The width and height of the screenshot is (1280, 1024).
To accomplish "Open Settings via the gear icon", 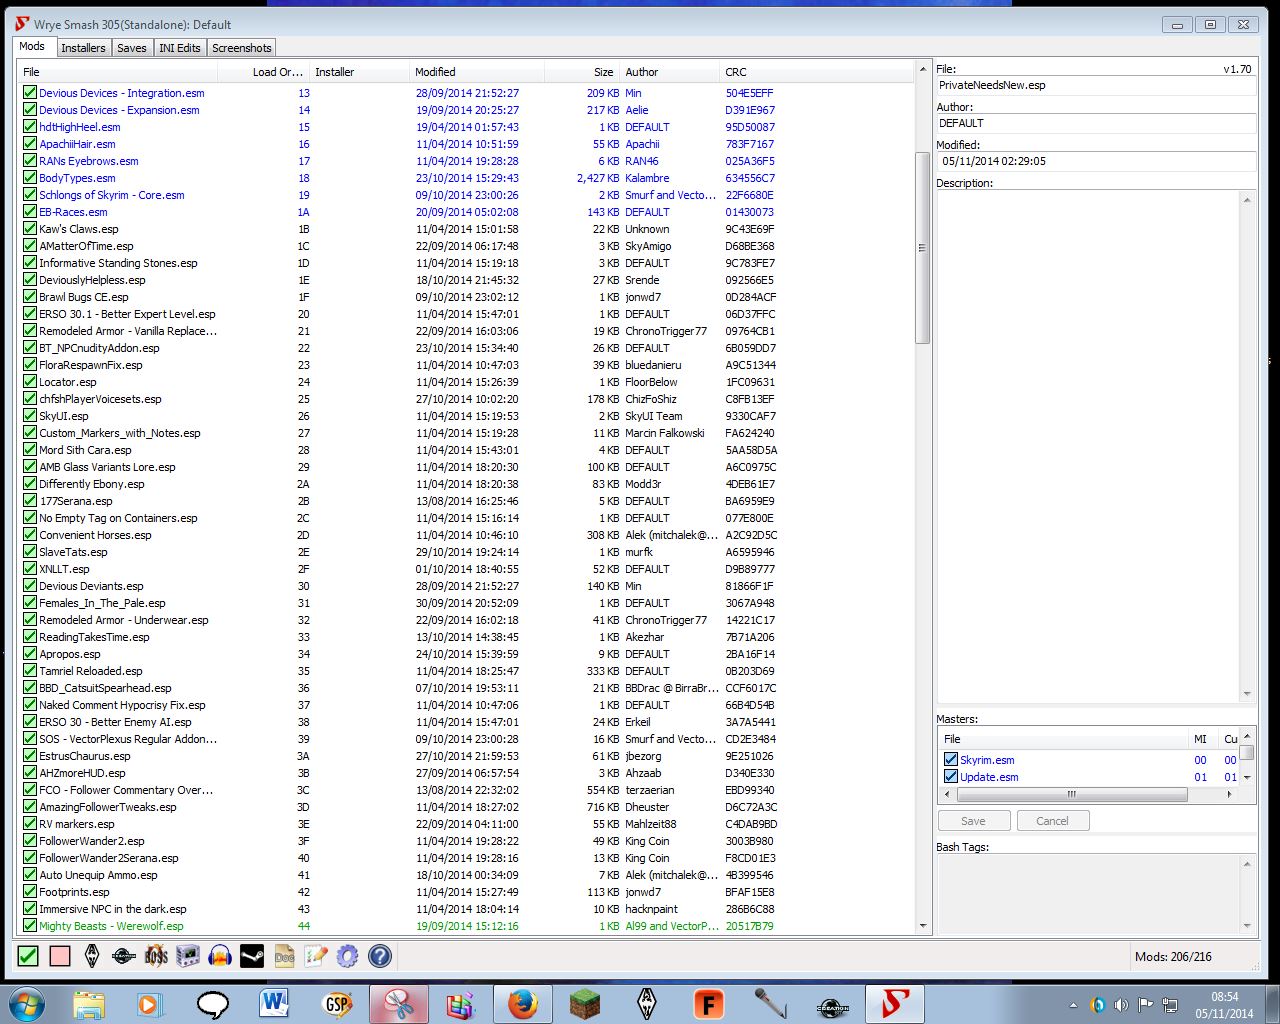I will (x=348, y=956).
